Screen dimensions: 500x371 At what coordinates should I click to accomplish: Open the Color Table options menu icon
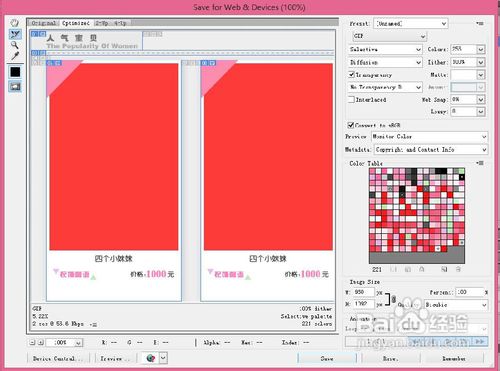[x=480, y=163]
